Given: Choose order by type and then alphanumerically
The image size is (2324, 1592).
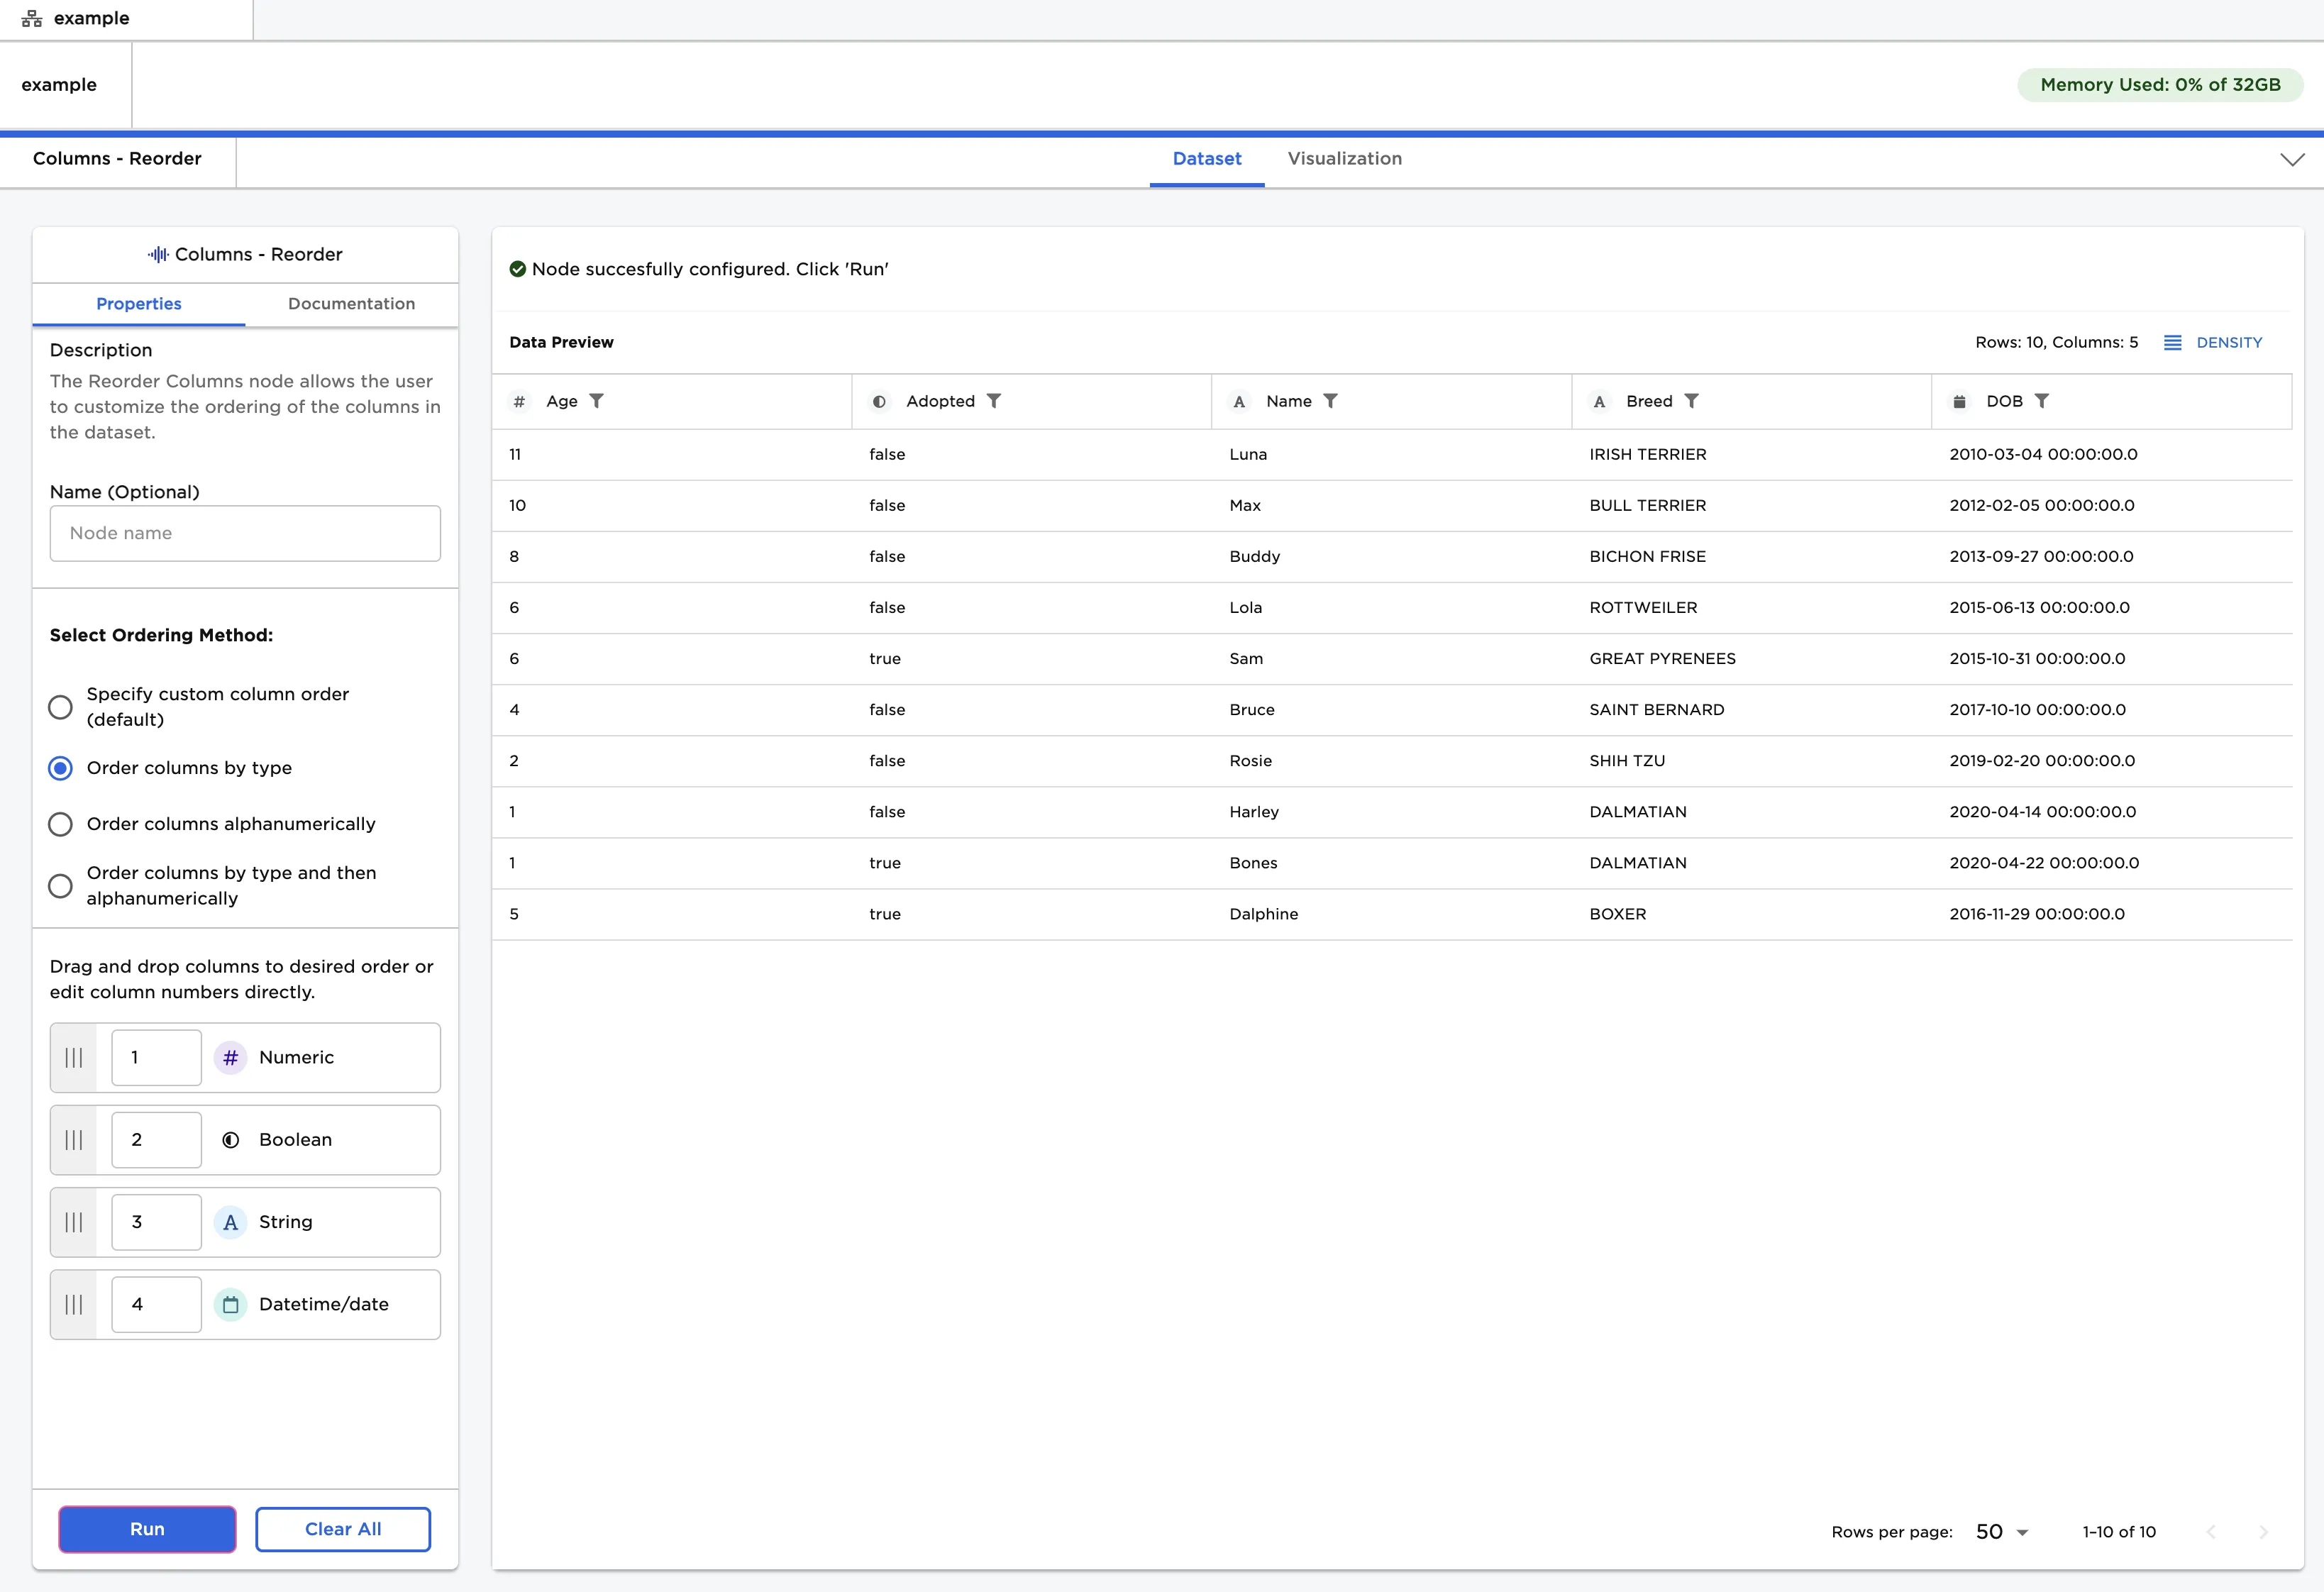Looking at the screenshot, I should pyautogui.click(x=61, y=886).
